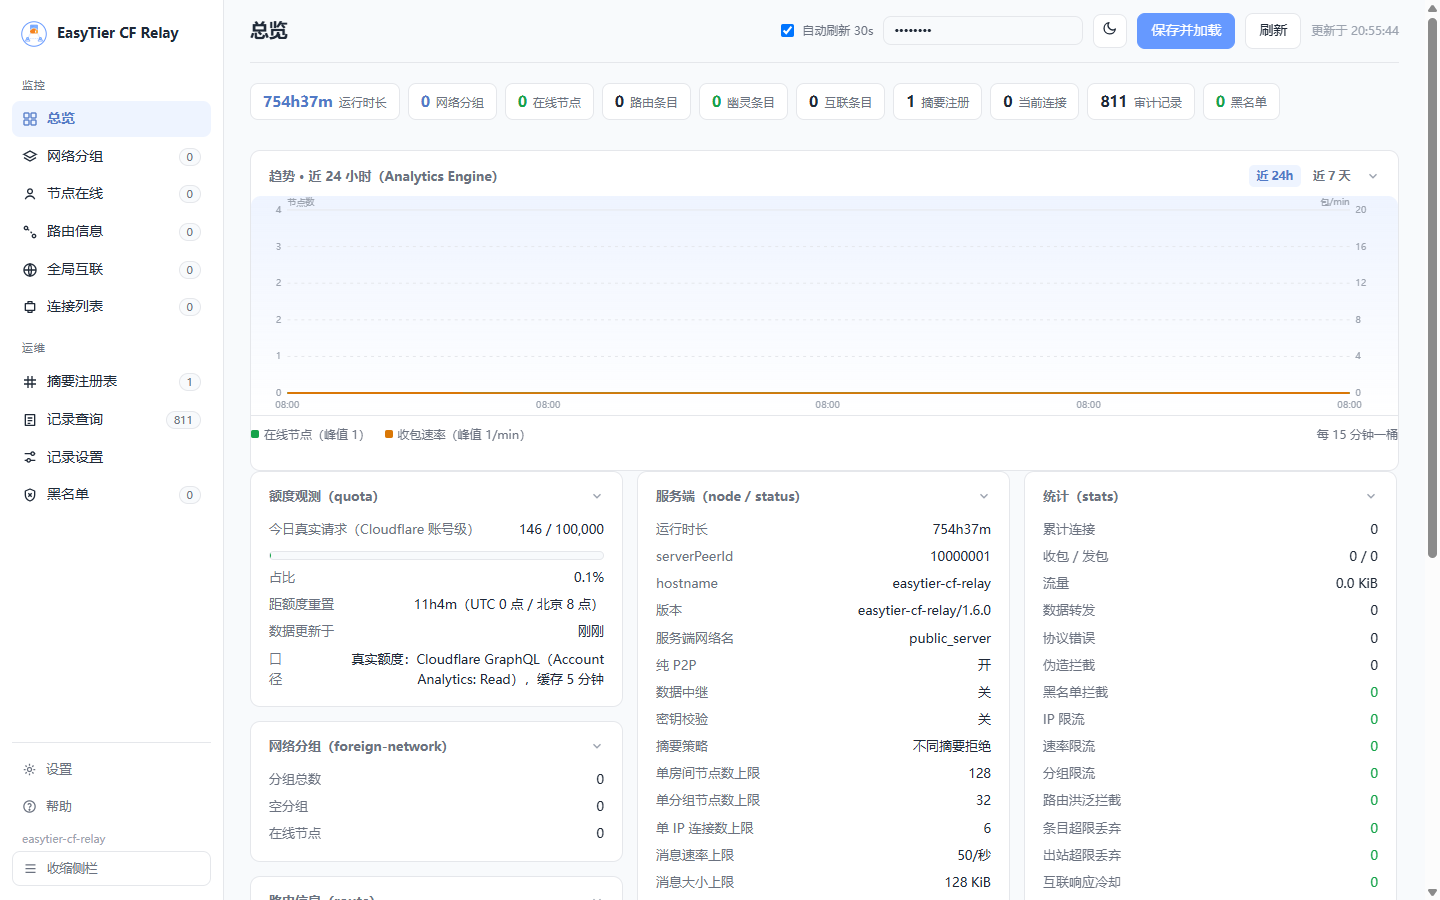The width and height of the screenshot is (1440, 900).
Task: Click the 保存并加载 button
Action: [x=1186, y=31]
